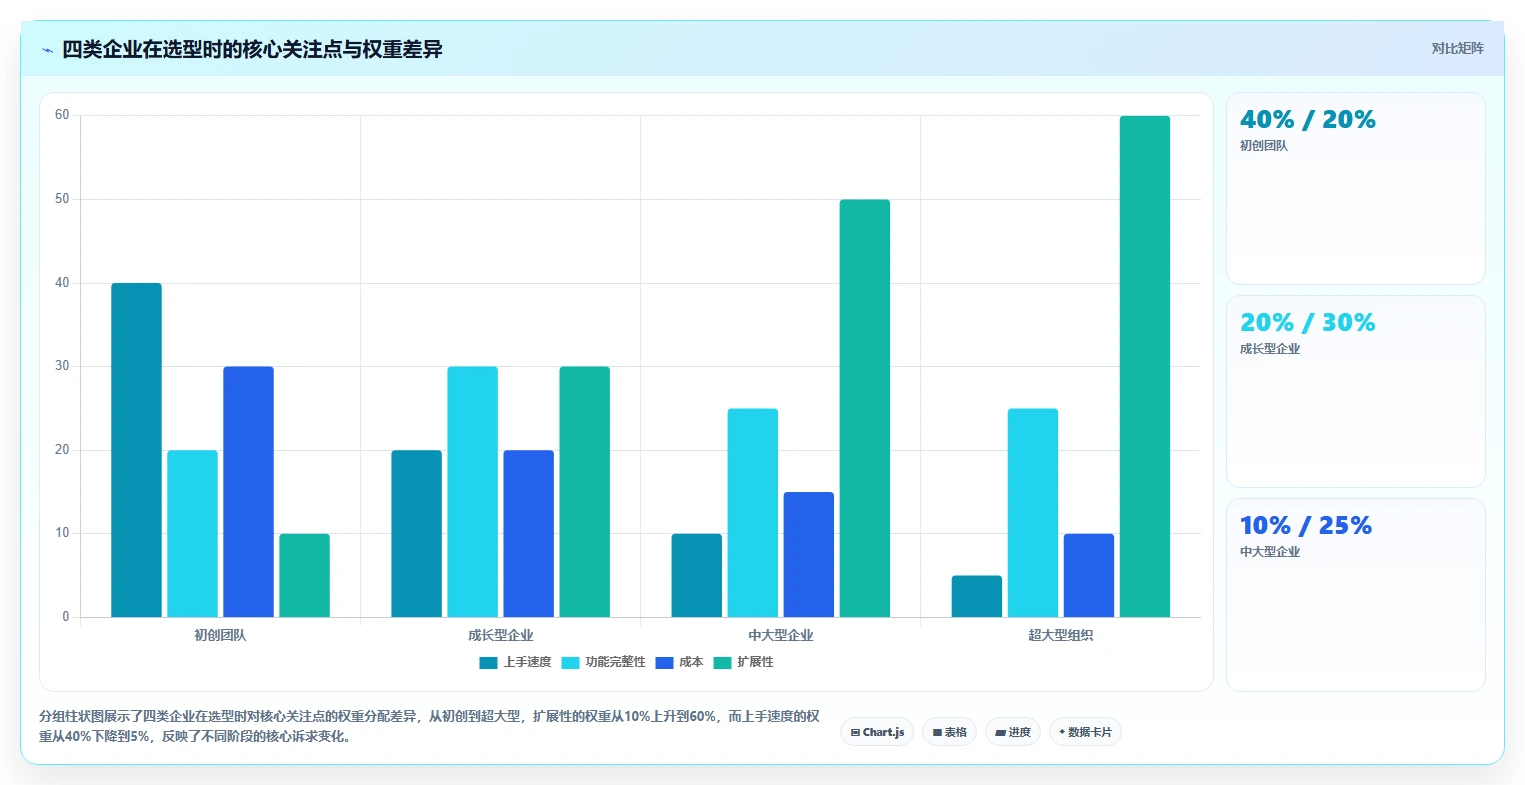Click the 中大型企业 x-axis label
Viewport: 1525px width, 785px height.
pyautogui.click(x=780, y=635)
